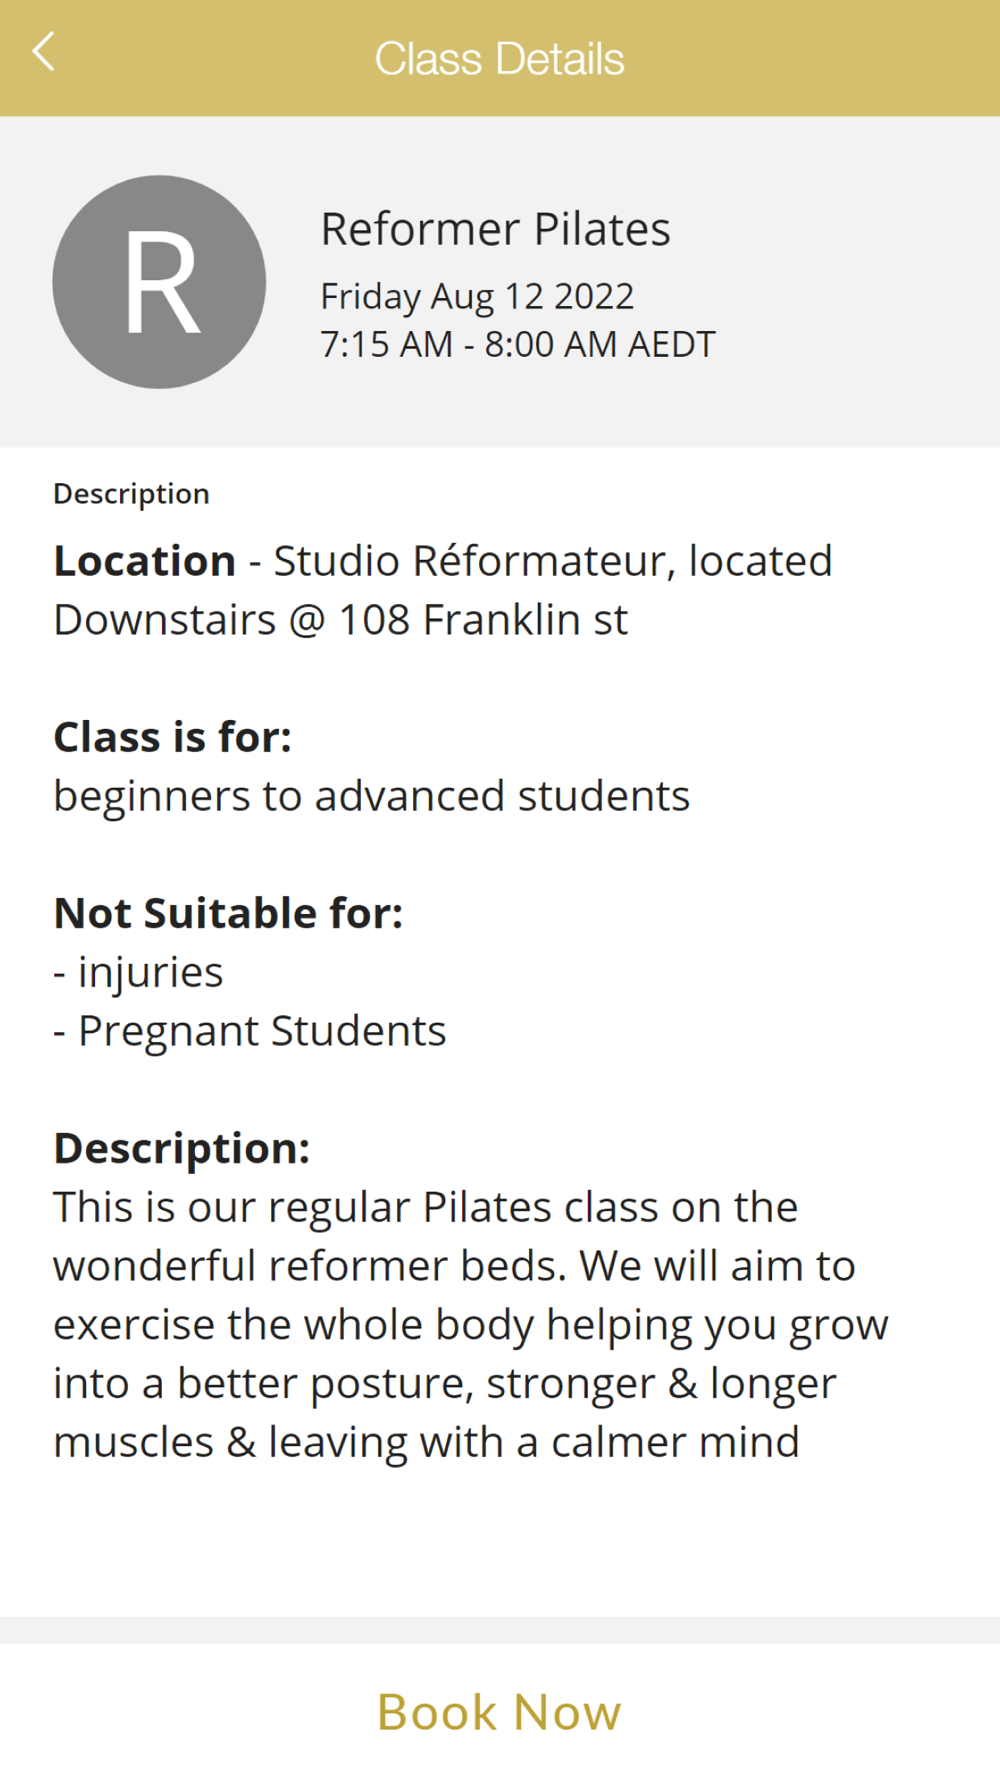Tap the 7:15 AM - 8:00 AM time
The width and height of the screenshot is (1000, 1778).
pyautogui.click(x=517, y=344)
